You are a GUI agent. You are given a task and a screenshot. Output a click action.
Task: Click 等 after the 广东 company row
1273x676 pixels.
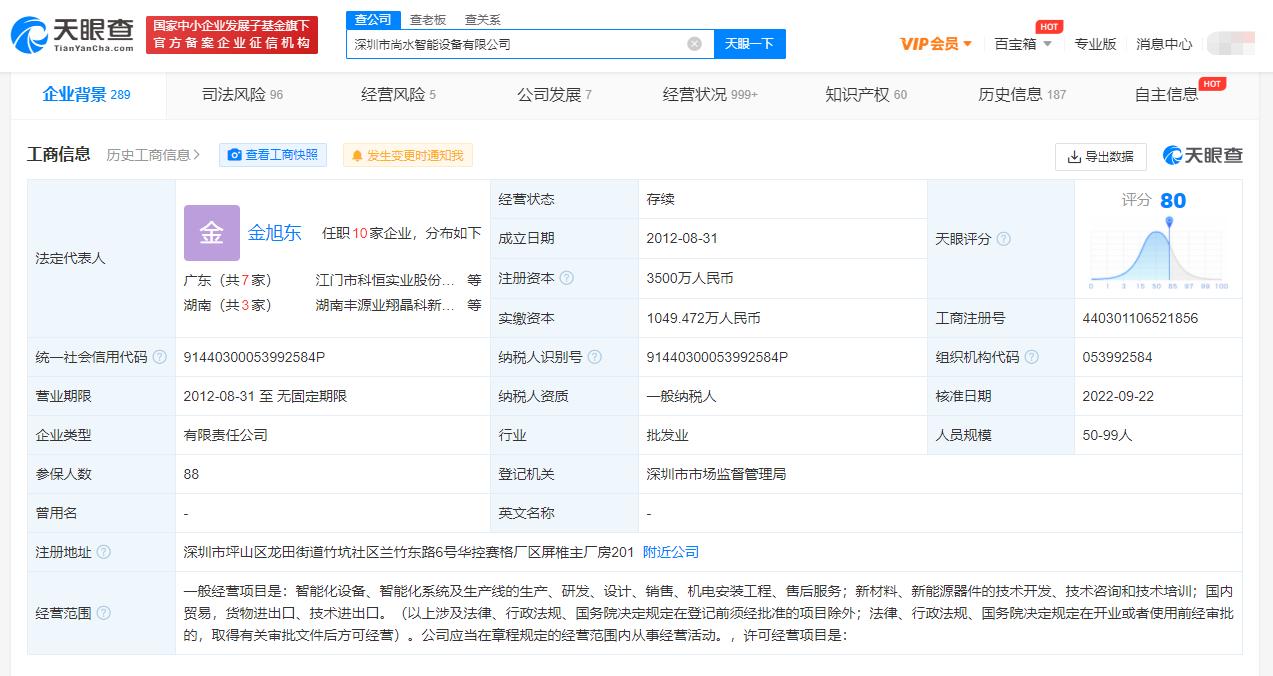click(474, 280)
